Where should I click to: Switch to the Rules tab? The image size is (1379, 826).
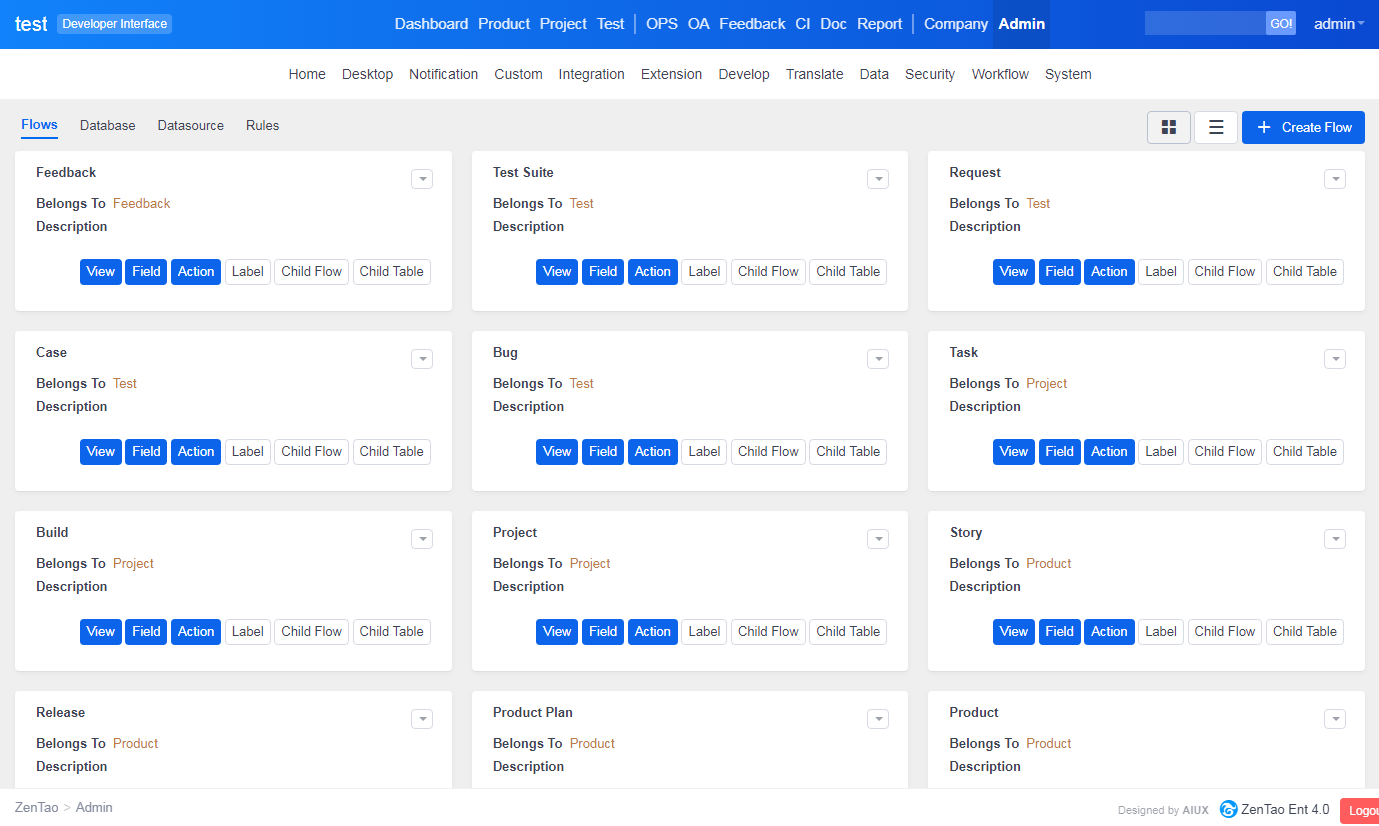(x=262, y=125)
